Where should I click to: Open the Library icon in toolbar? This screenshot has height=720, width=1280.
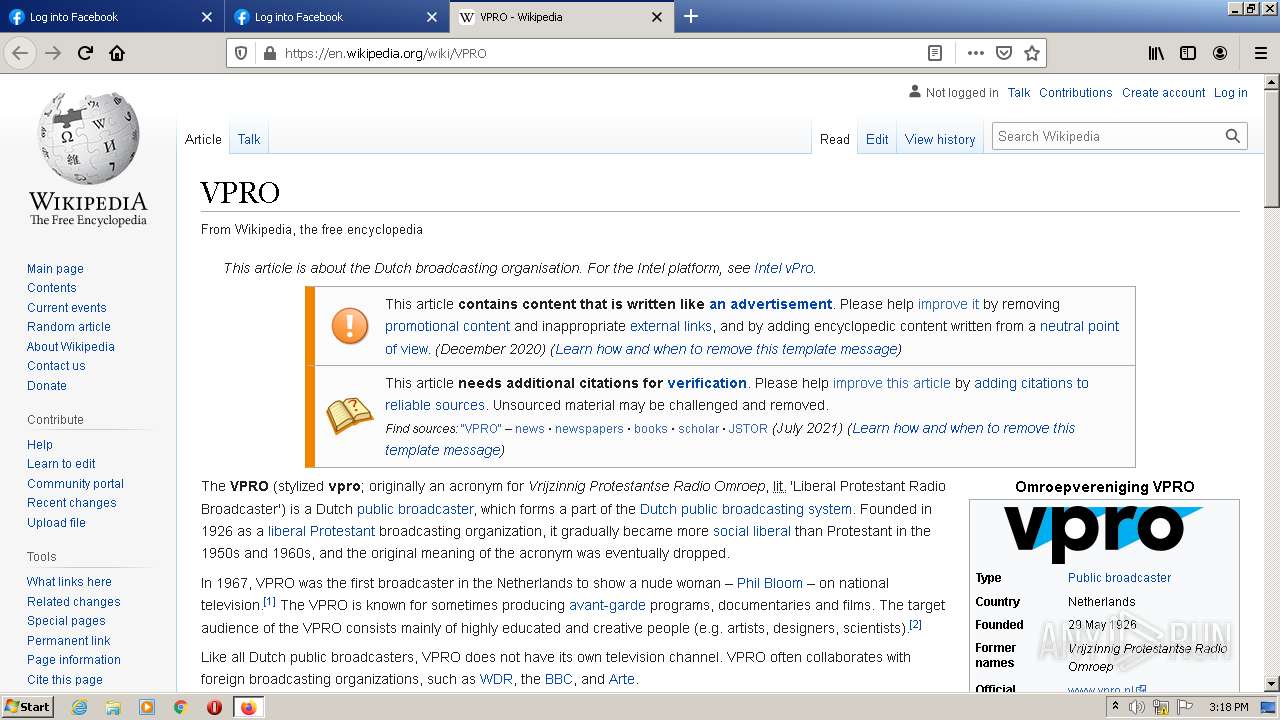pos(1156,53)
